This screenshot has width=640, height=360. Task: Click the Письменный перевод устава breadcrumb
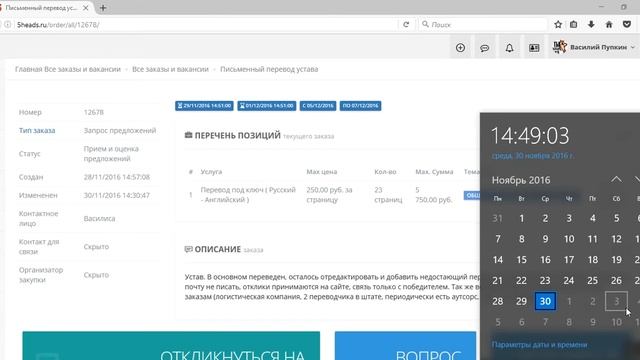coord(269,69)
